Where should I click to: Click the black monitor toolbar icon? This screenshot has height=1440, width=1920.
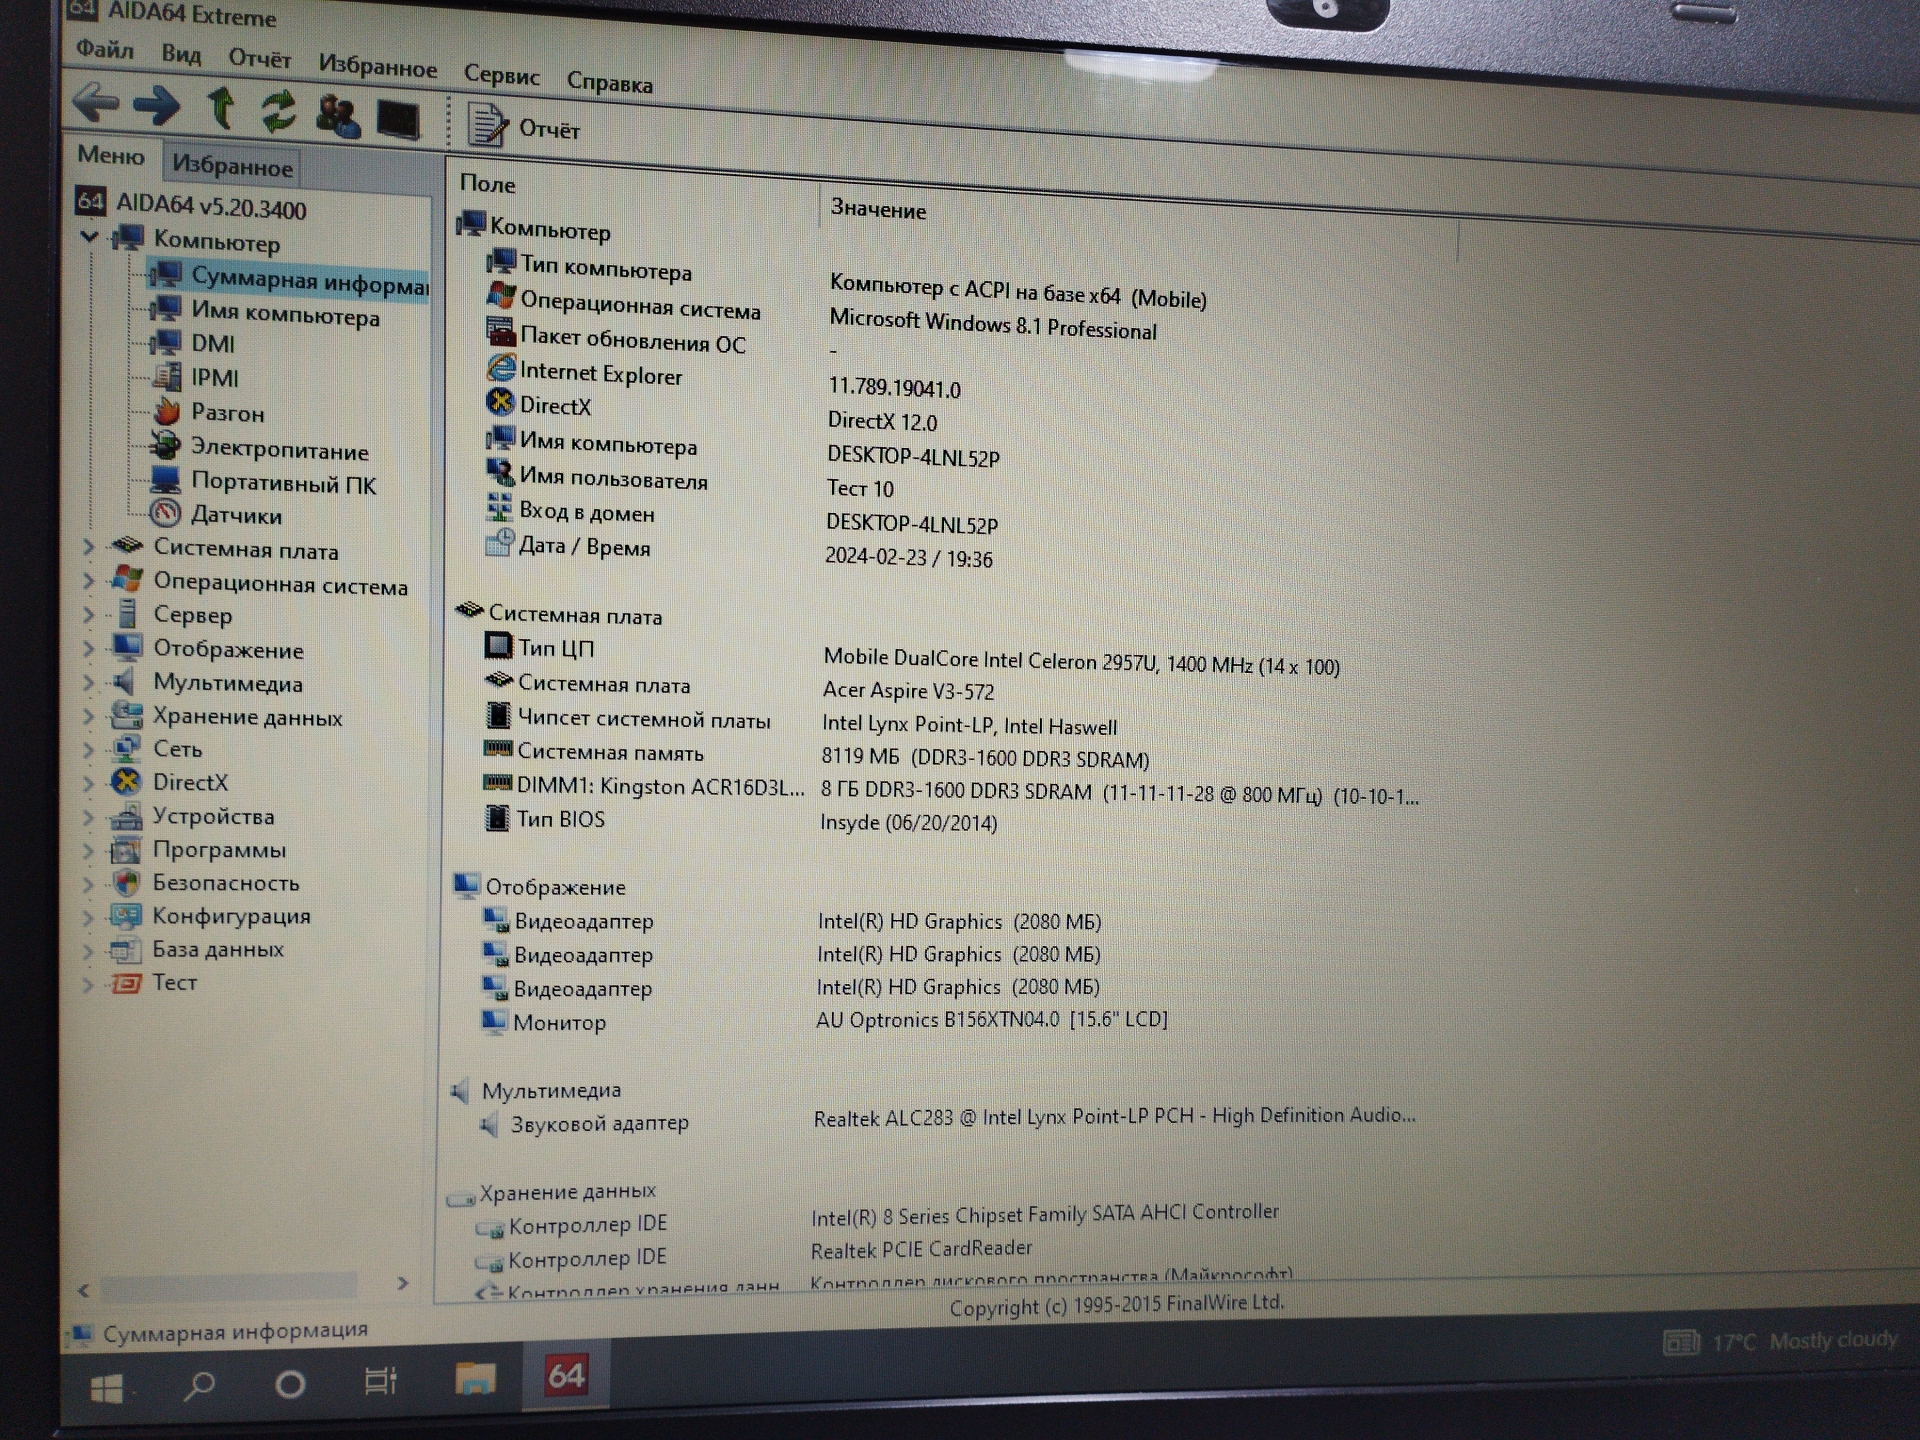click(x=398, y=120)
